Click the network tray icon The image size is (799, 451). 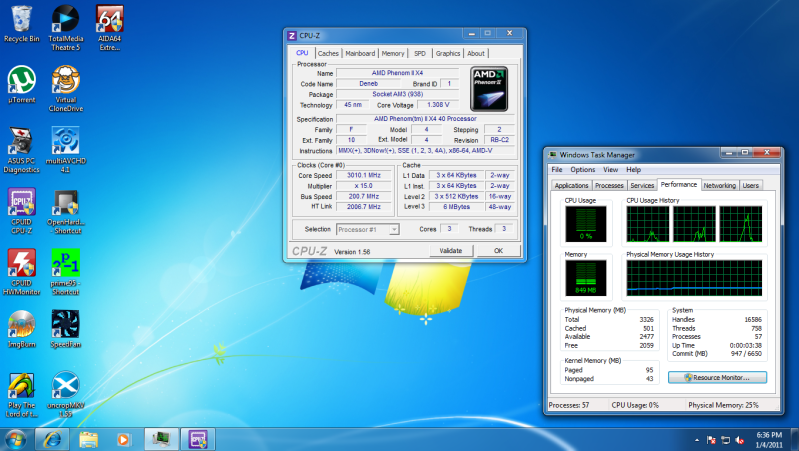[x=726, y=440]
